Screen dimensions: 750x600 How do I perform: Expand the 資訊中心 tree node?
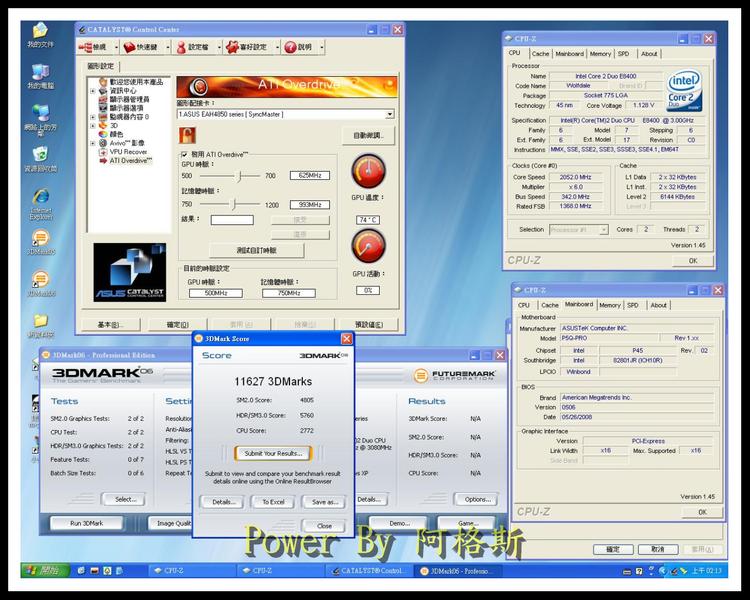coord(93,91)
